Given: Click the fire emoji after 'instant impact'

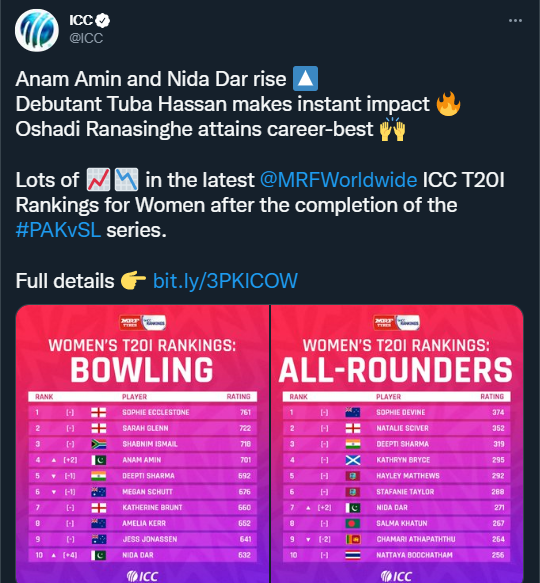Looking at the screenshot, I should tap(448, 104).
